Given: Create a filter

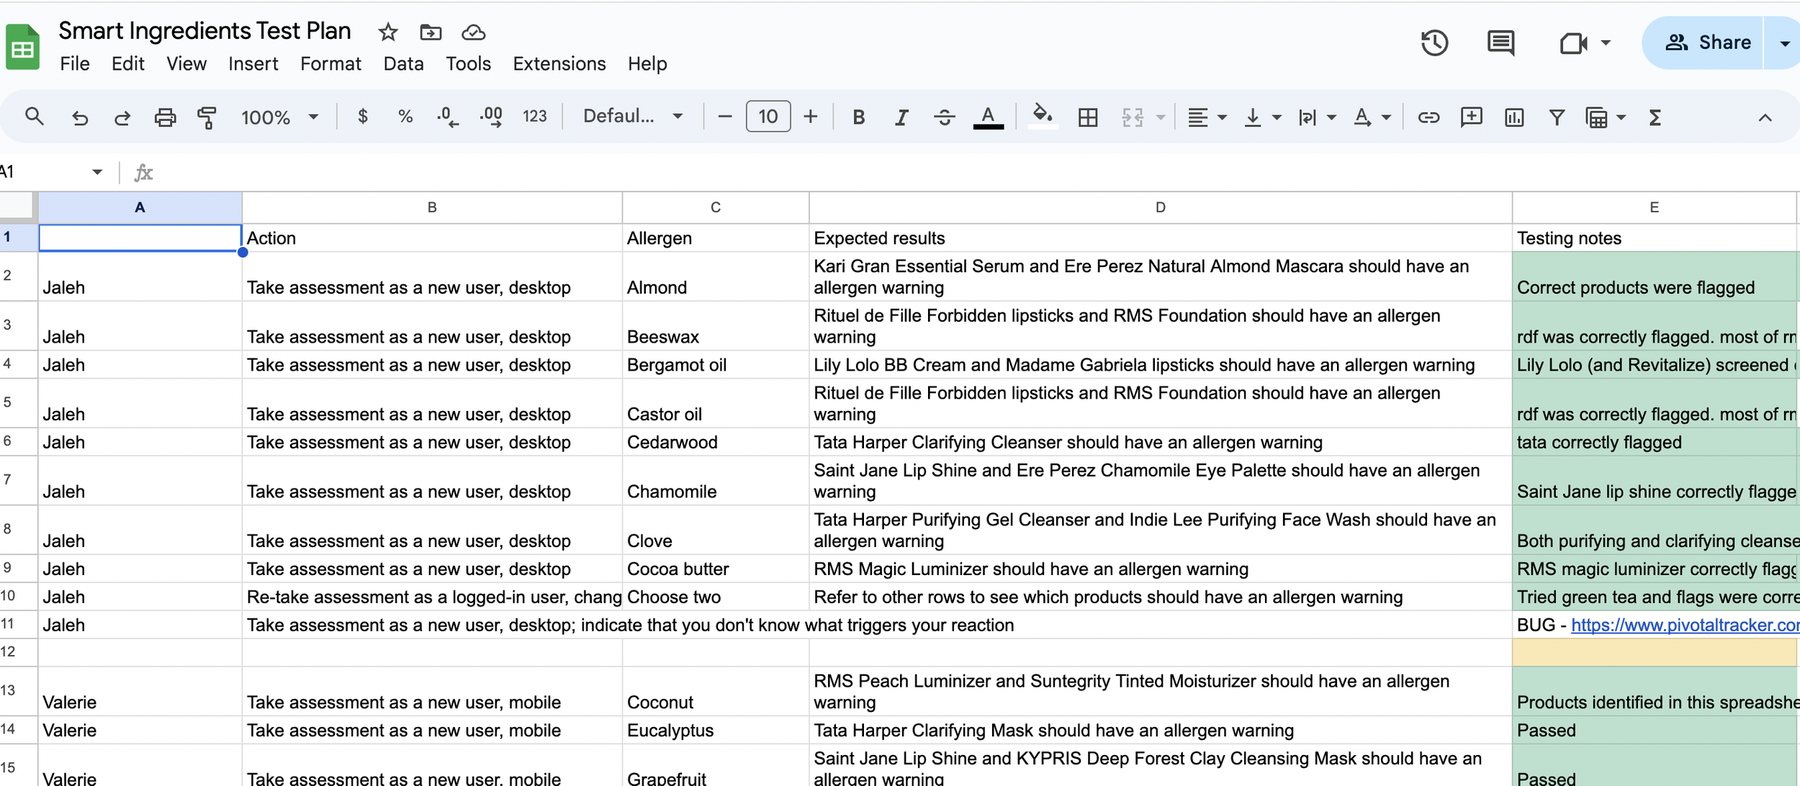Looking at the screenshot, I should 1557,117.
